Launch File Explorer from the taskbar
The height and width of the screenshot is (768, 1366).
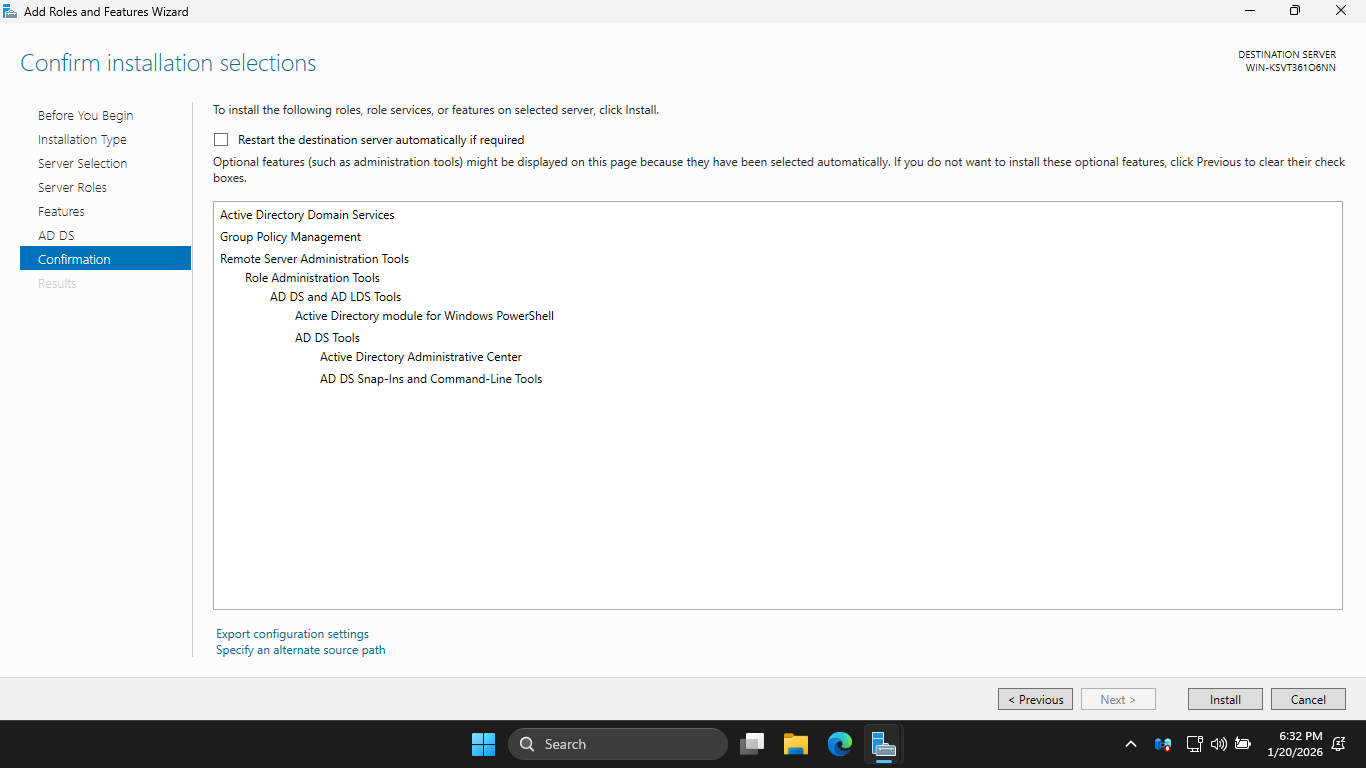[x=795, y=744]
